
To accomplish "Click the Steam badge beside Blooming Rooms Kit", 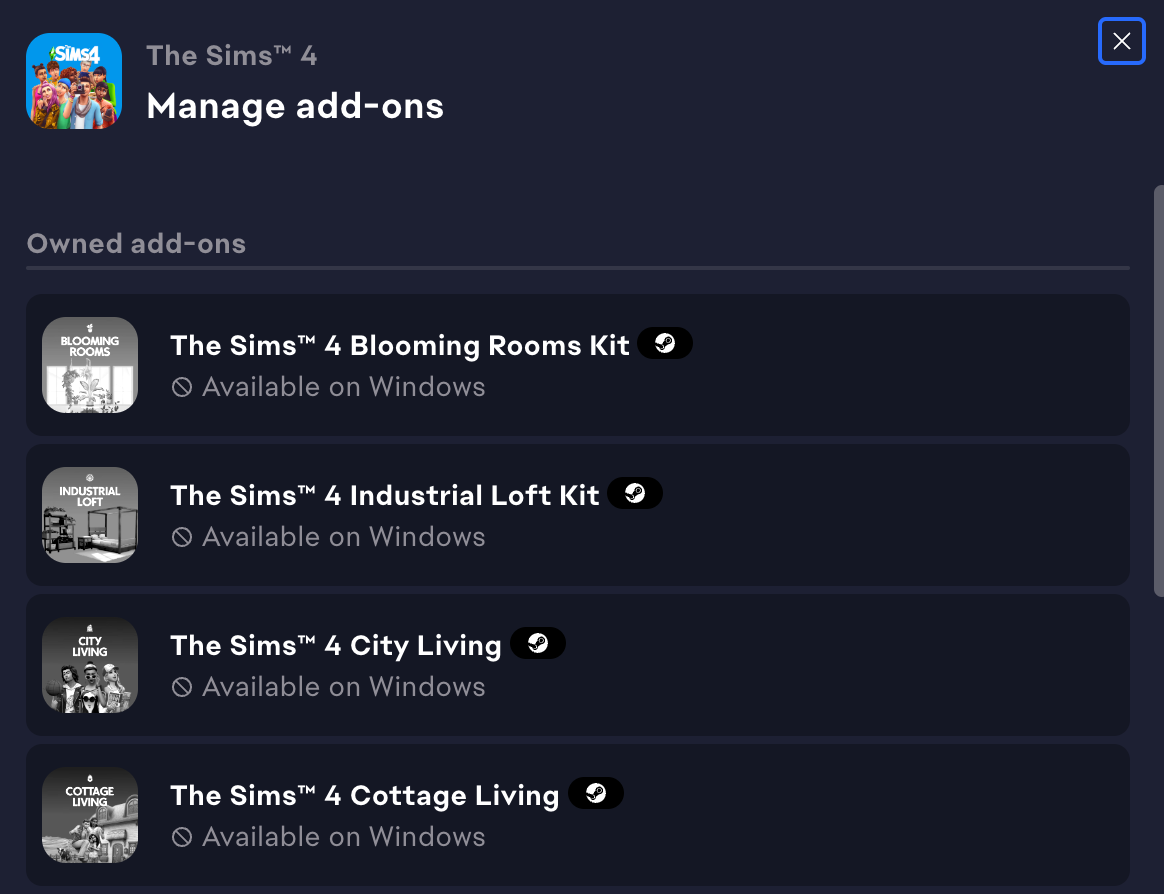I will tap(665, 344).
